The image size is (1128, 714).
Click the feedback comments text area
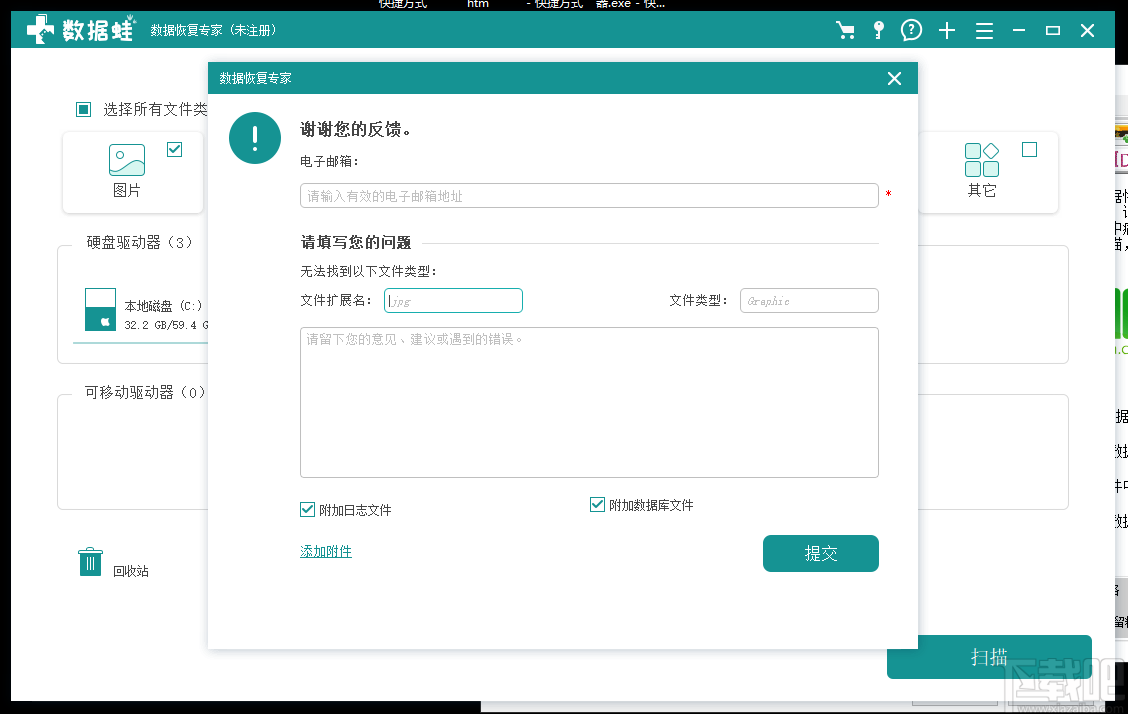coord(588,402)
